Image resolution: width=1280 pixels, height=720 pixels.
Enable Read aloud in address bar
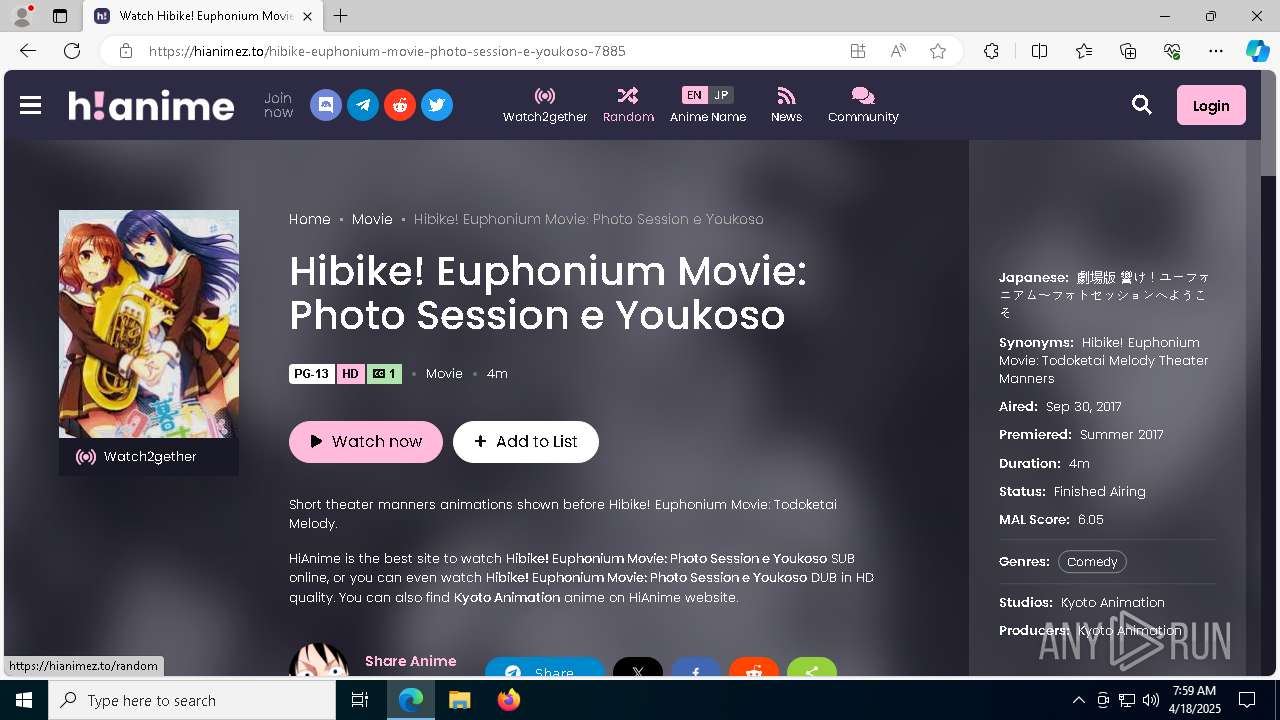(x=898, y=51)
